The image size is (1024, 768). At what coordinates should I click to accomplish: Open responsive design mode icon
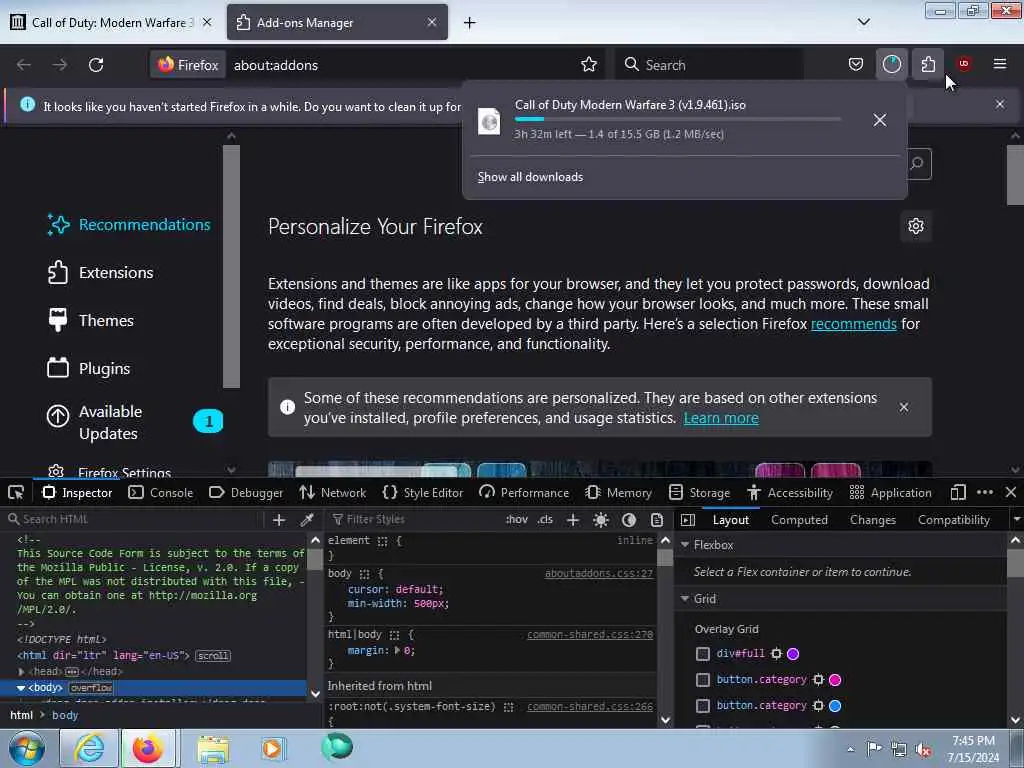[958, 492]
